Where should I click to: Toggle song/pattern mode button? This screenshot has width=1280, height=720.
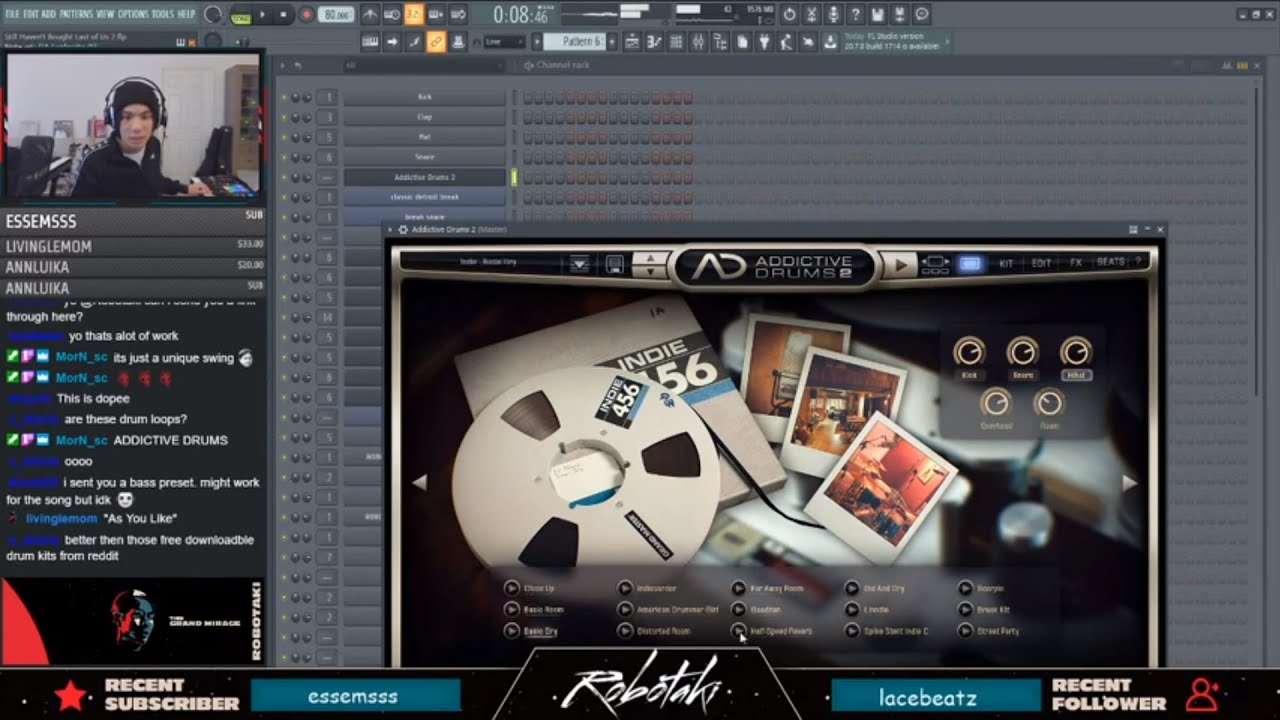click(x=240, y=15)
